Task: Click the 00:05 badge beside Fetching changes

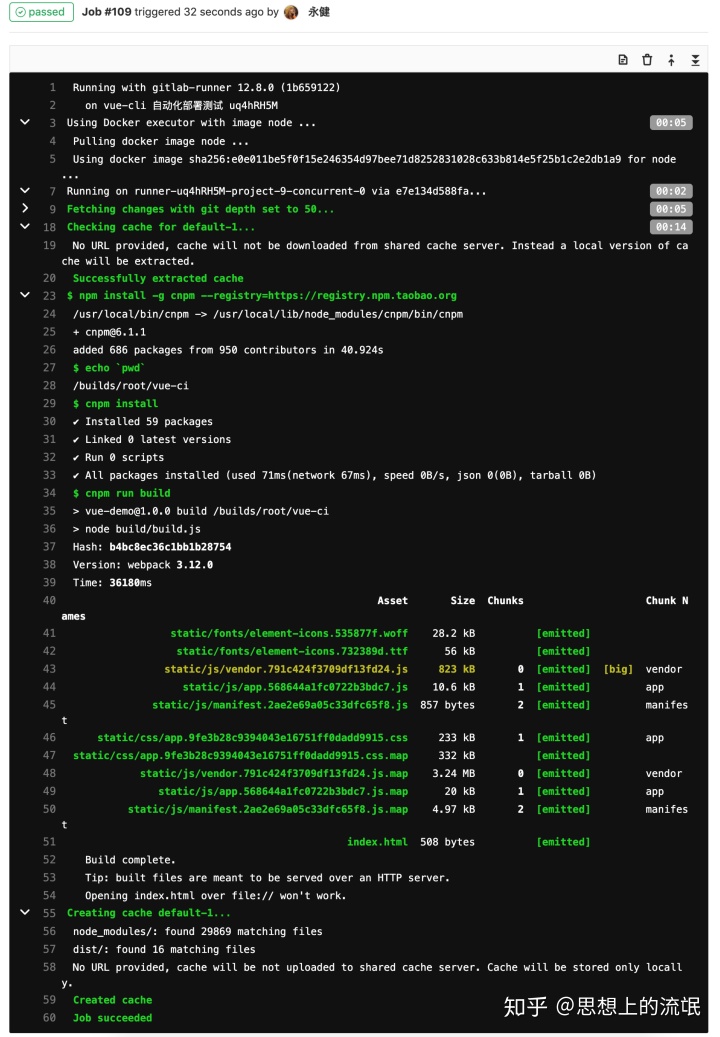Action: (671, 209)
